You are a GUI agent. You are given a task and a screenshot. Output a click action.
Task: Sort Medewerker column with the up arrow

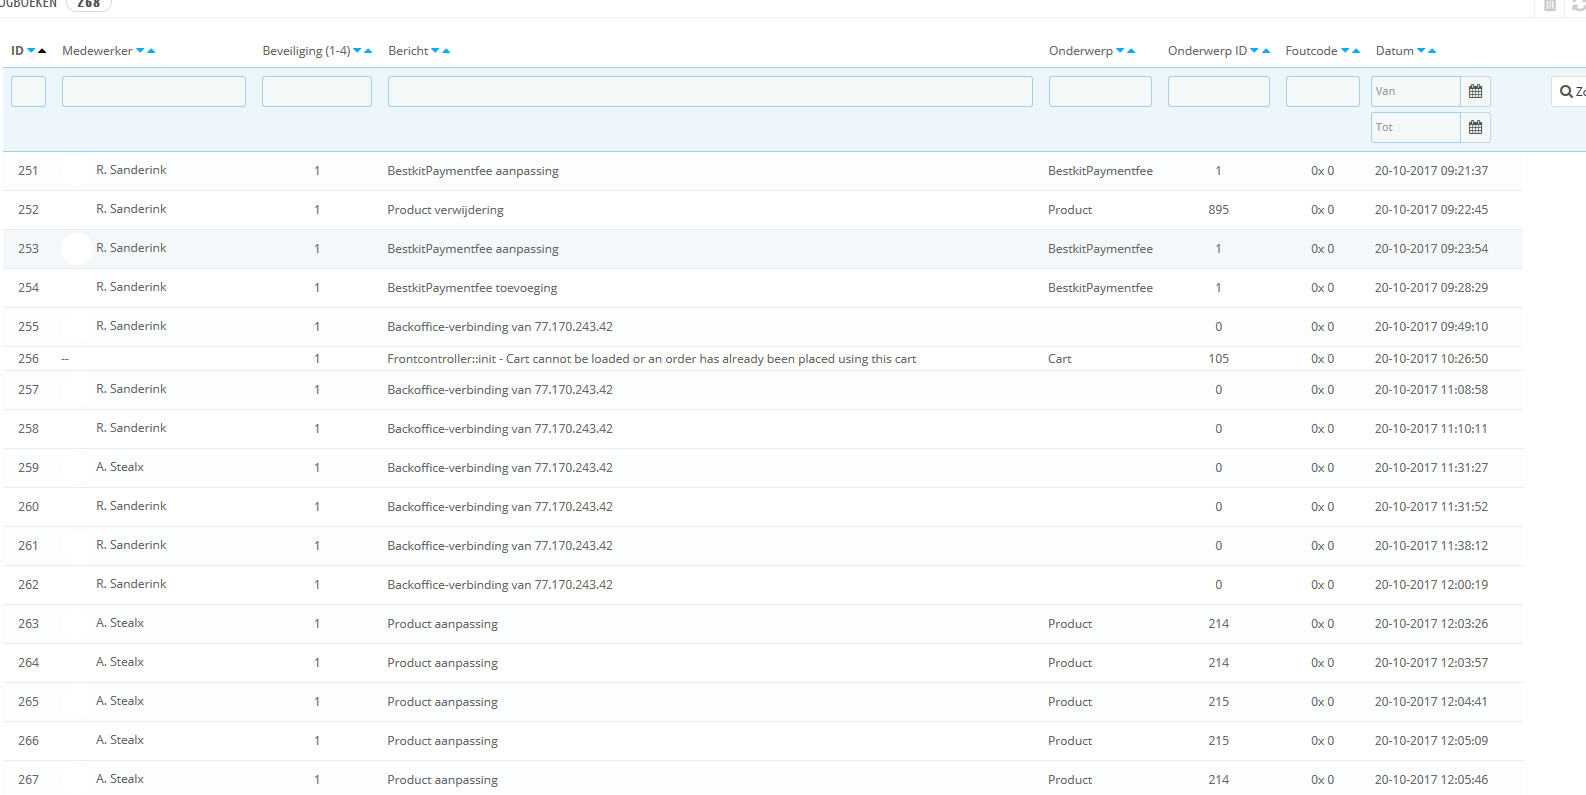pos(151,51)
